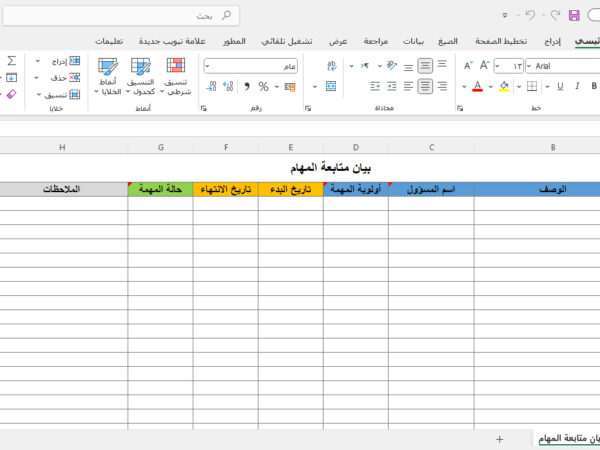The image size is (600, 450).
Task: Open the Font group dialog launcher
Action: click(460, 108)
